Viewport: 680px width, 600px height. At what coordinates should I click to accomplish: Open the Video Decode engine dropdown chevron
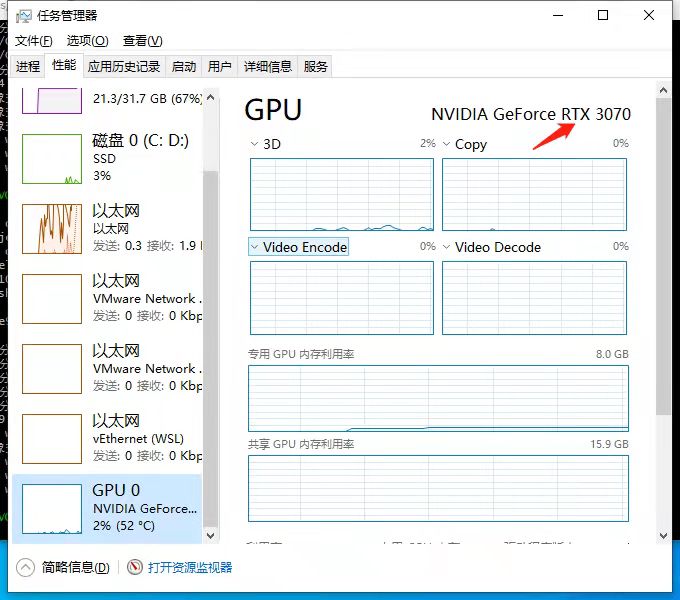coord(446,247)
